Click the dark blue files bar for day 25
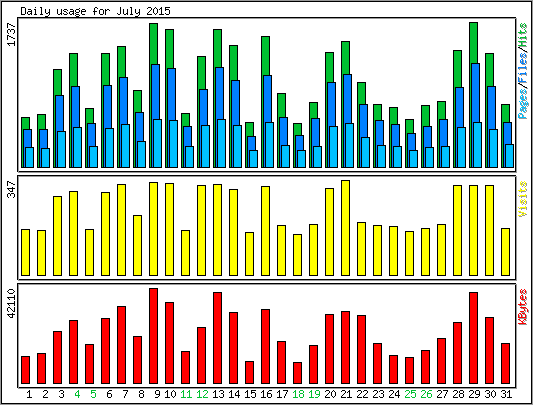Screen dimensions: 533x405 pyautogui.click(x=411, y=142)
